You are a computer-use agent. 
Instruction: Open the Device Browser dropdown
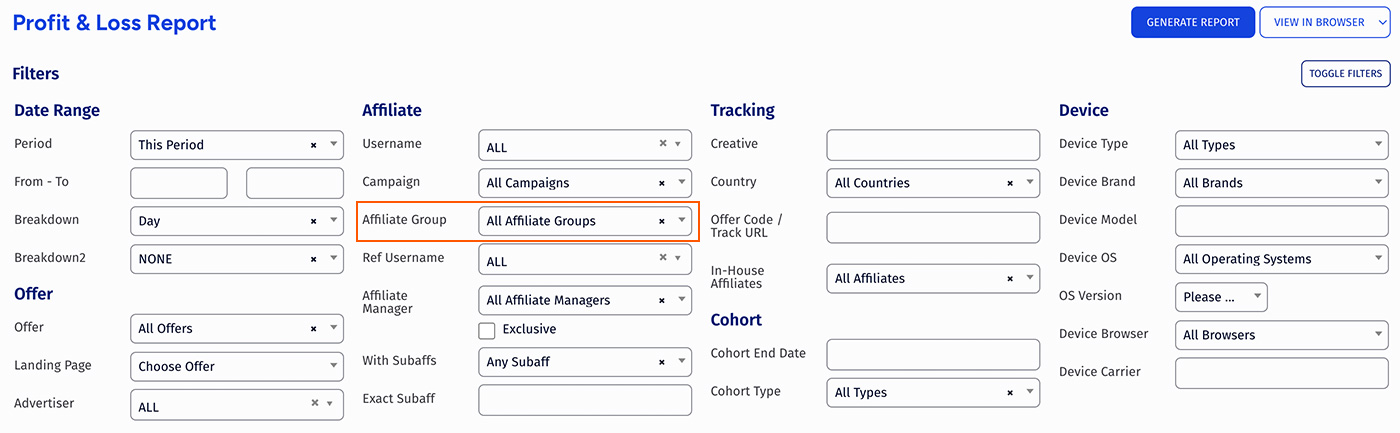pyautogui.click(x=1282, y=335)
